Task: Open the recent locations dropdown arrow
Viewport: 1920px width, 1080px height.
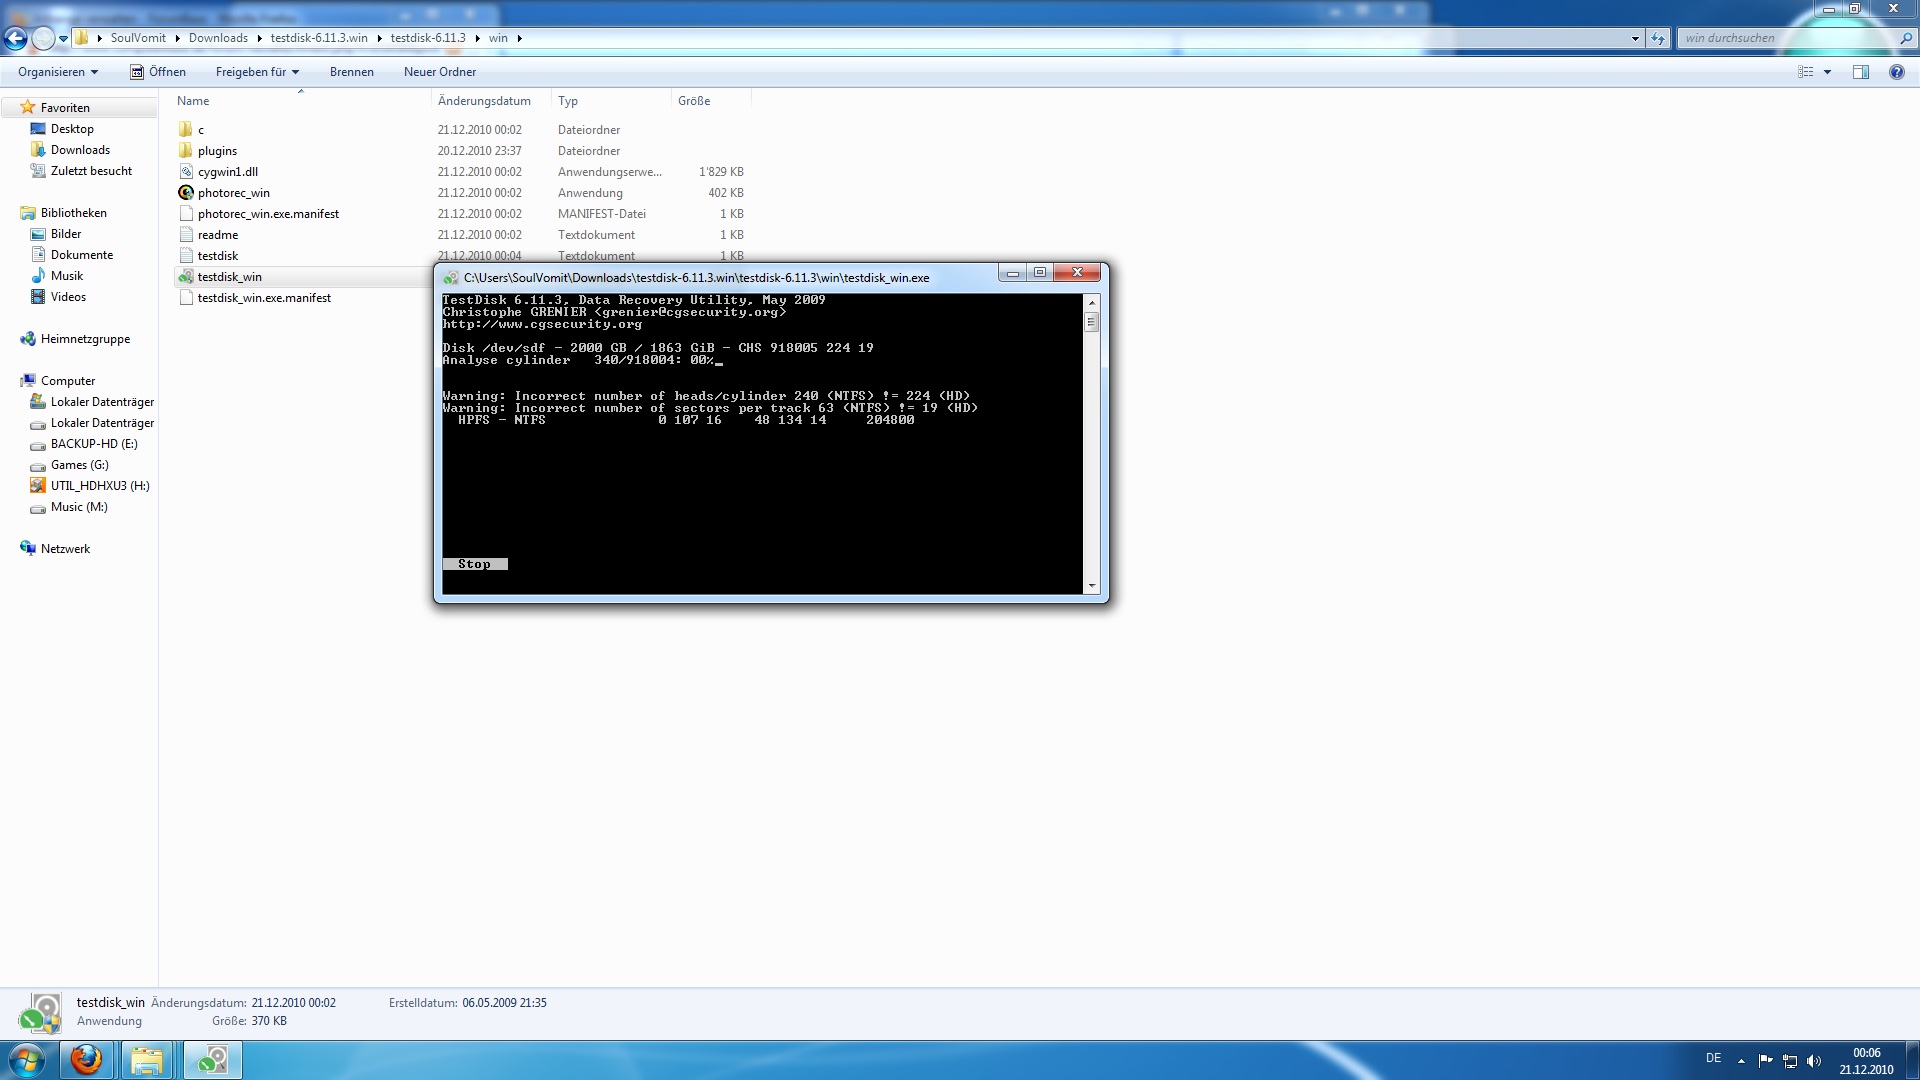Action: click(63, 39)
